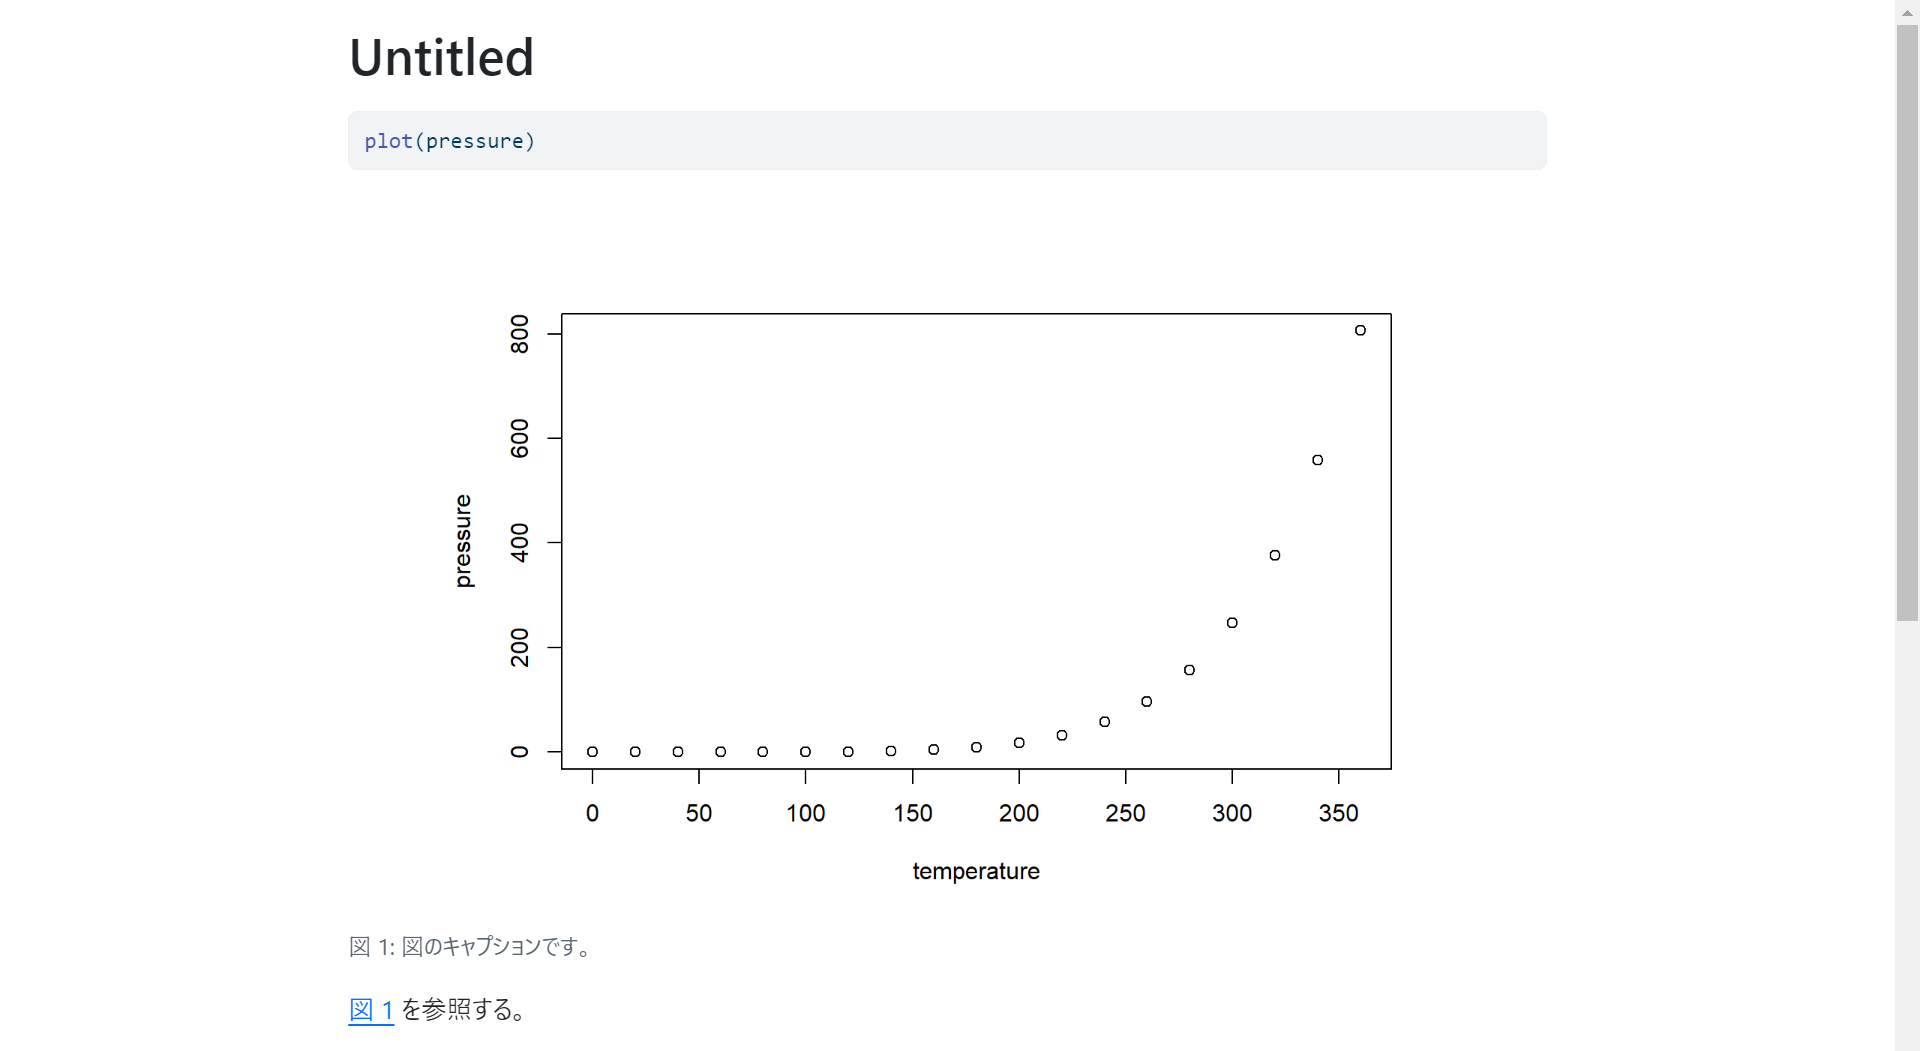The height and width of the screenshot is (1051, 1920).
Task: Click the を参照する text after the link
Action: 464,1010
